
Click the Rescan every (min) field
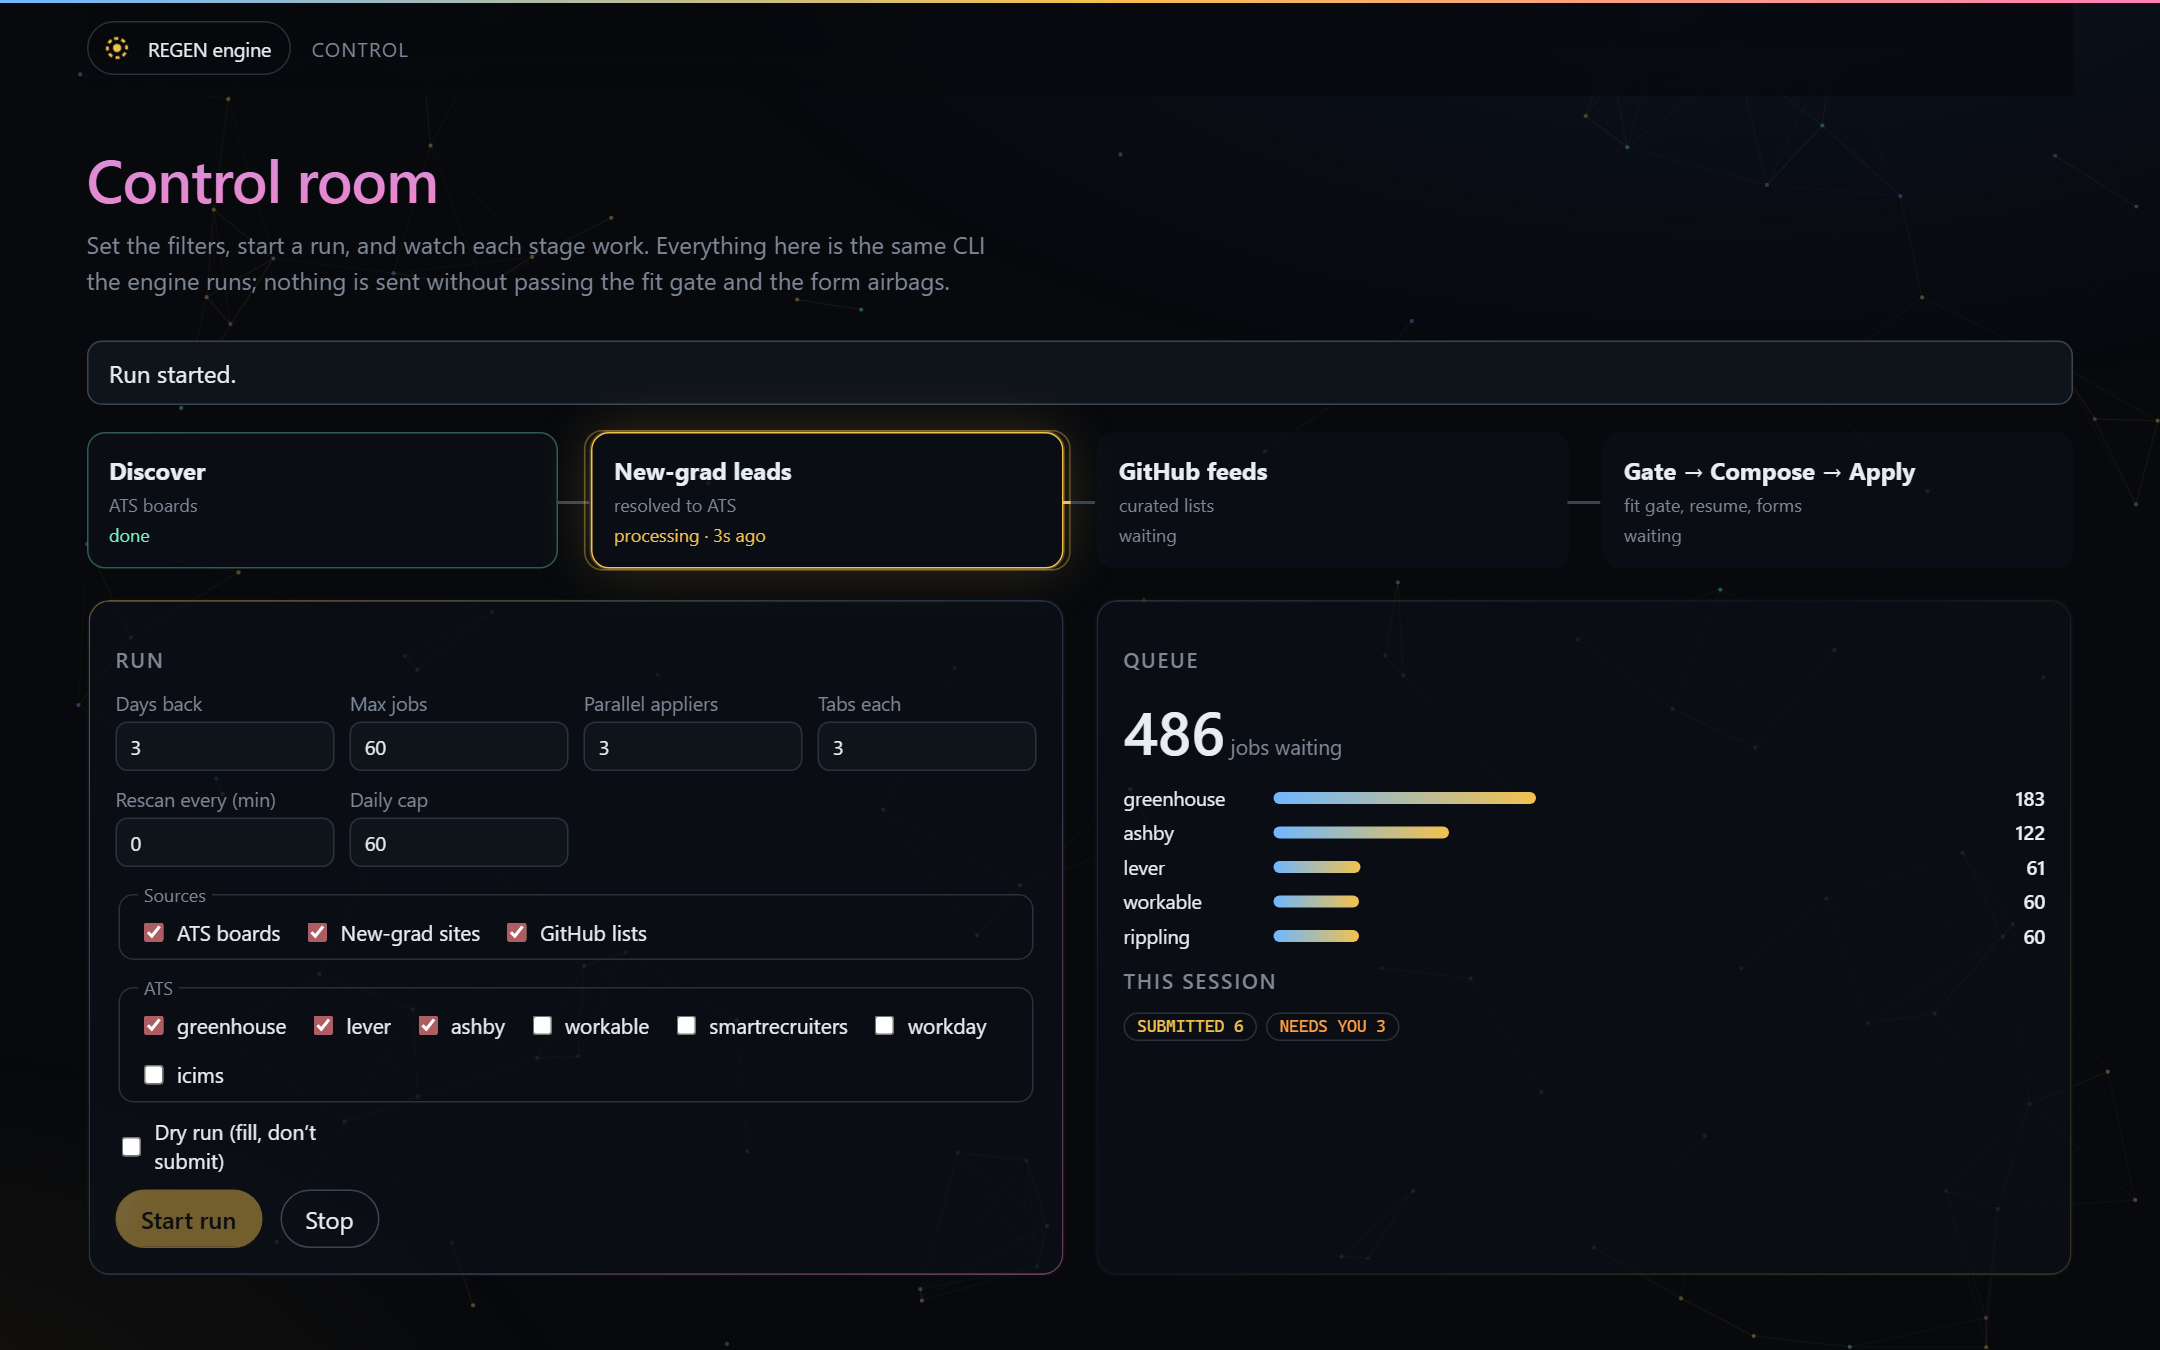pyautogui.click(x=225, y=843)
